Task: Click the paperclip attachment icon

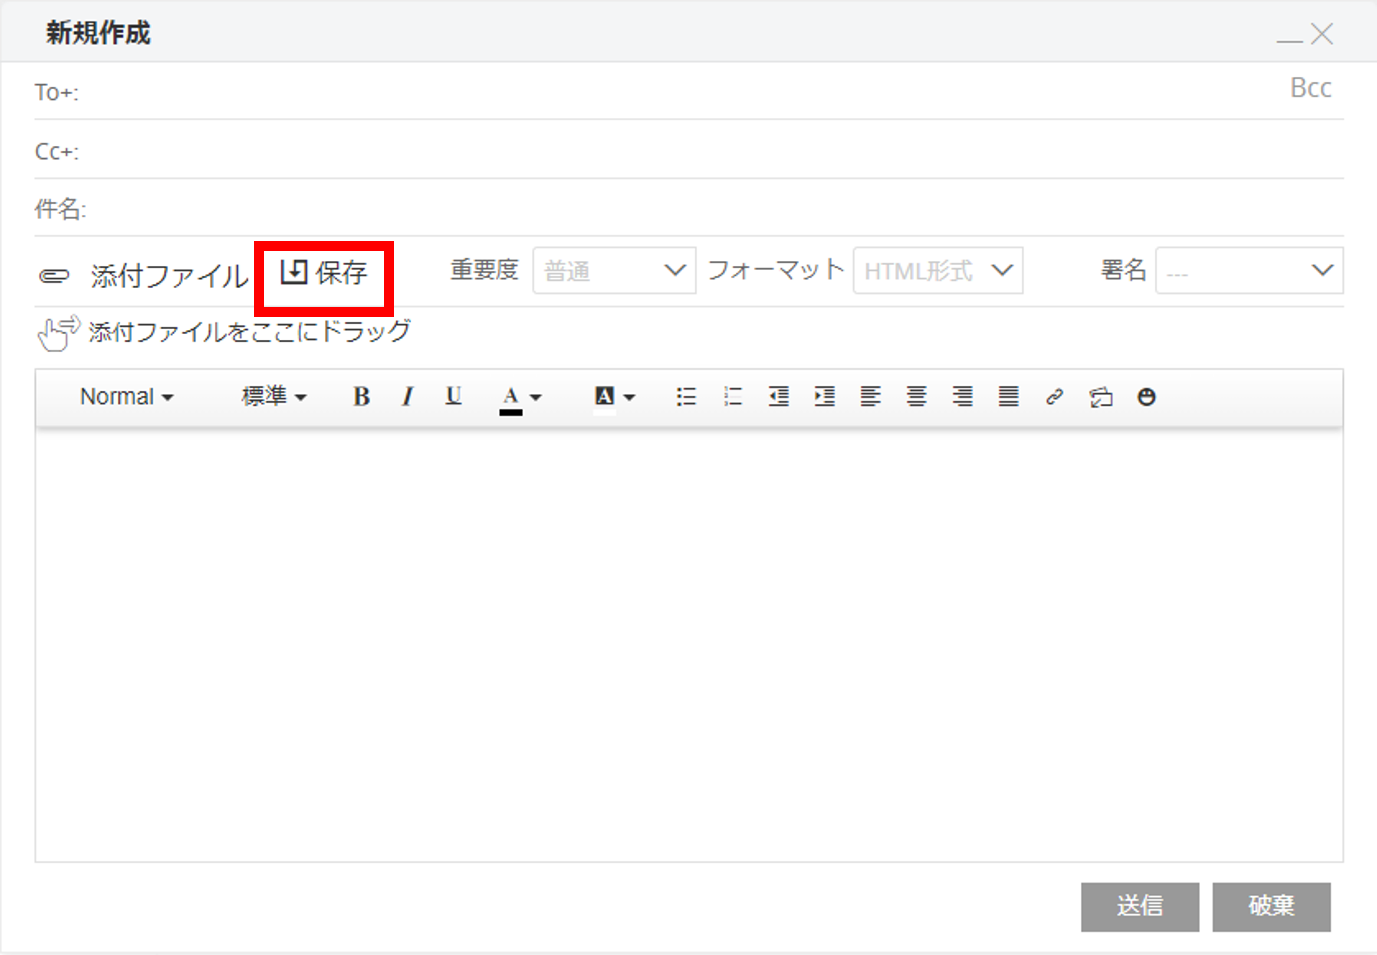Action: 54,276
